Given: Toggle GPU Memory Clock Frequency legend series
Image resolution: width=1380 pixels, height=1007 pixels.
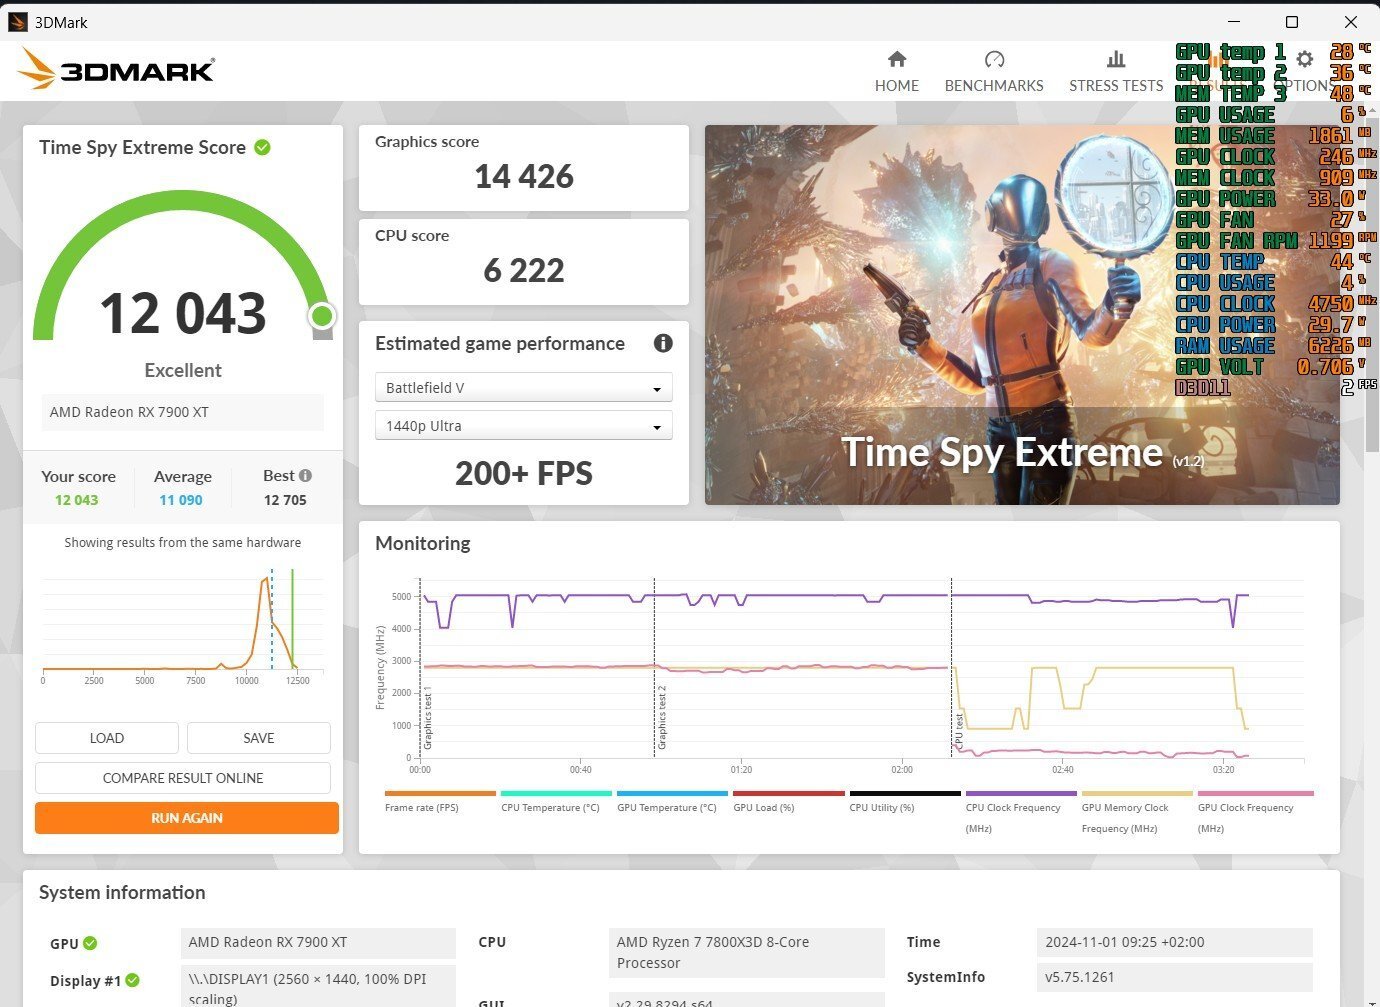Looking at the screenshot, I should click(1137, 812).
